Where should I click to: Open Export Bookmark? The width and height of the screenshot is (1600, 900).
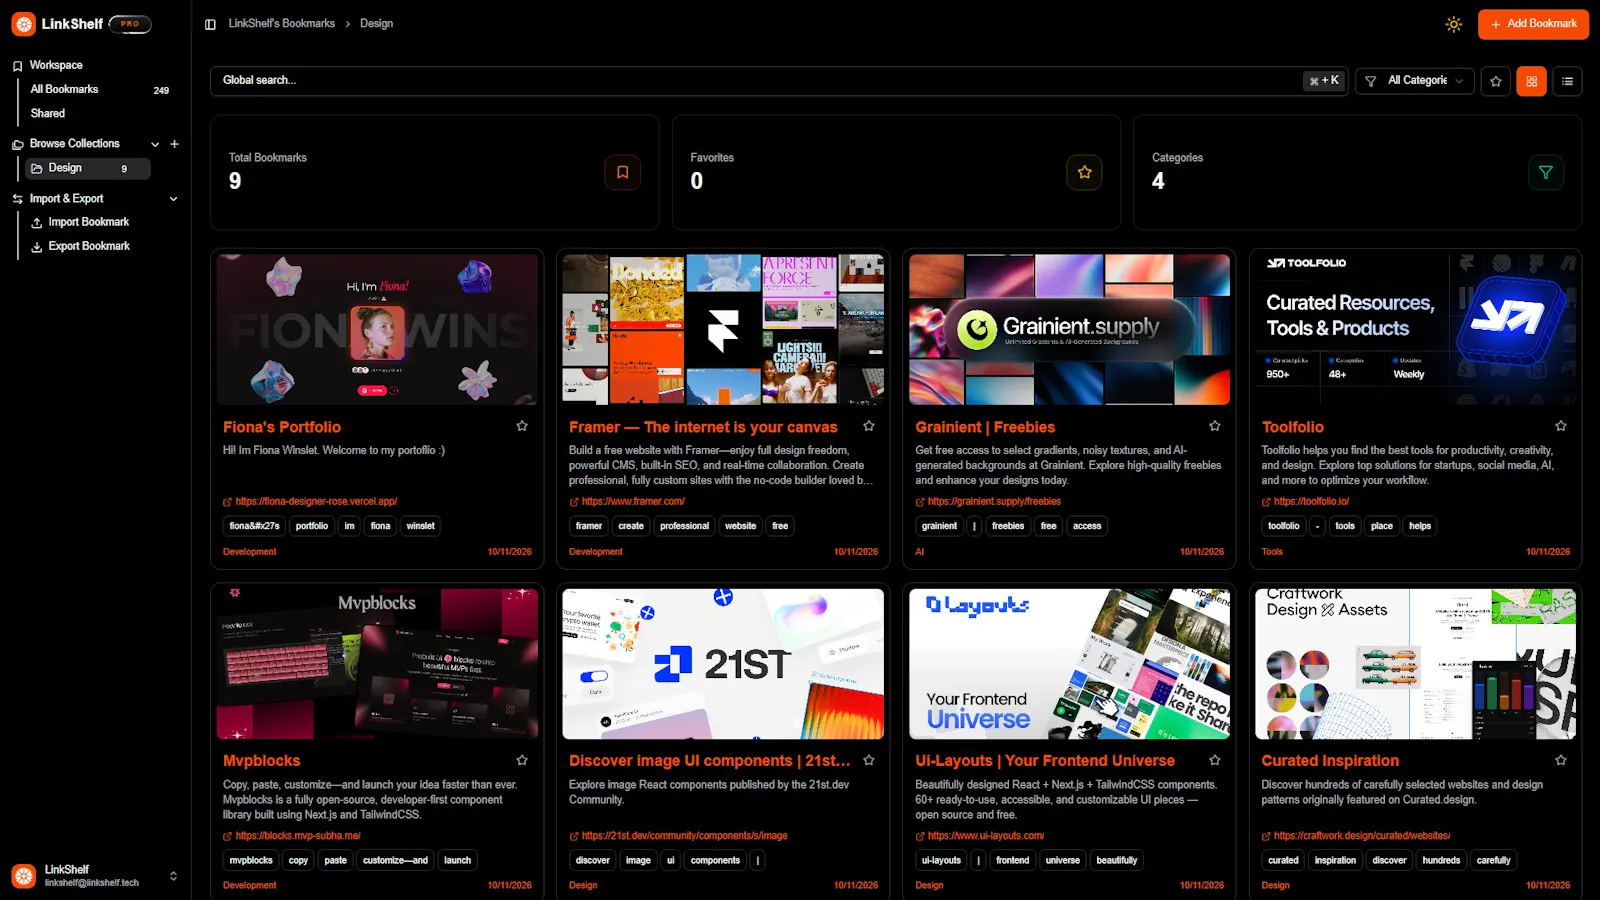(x=80, y=246)
